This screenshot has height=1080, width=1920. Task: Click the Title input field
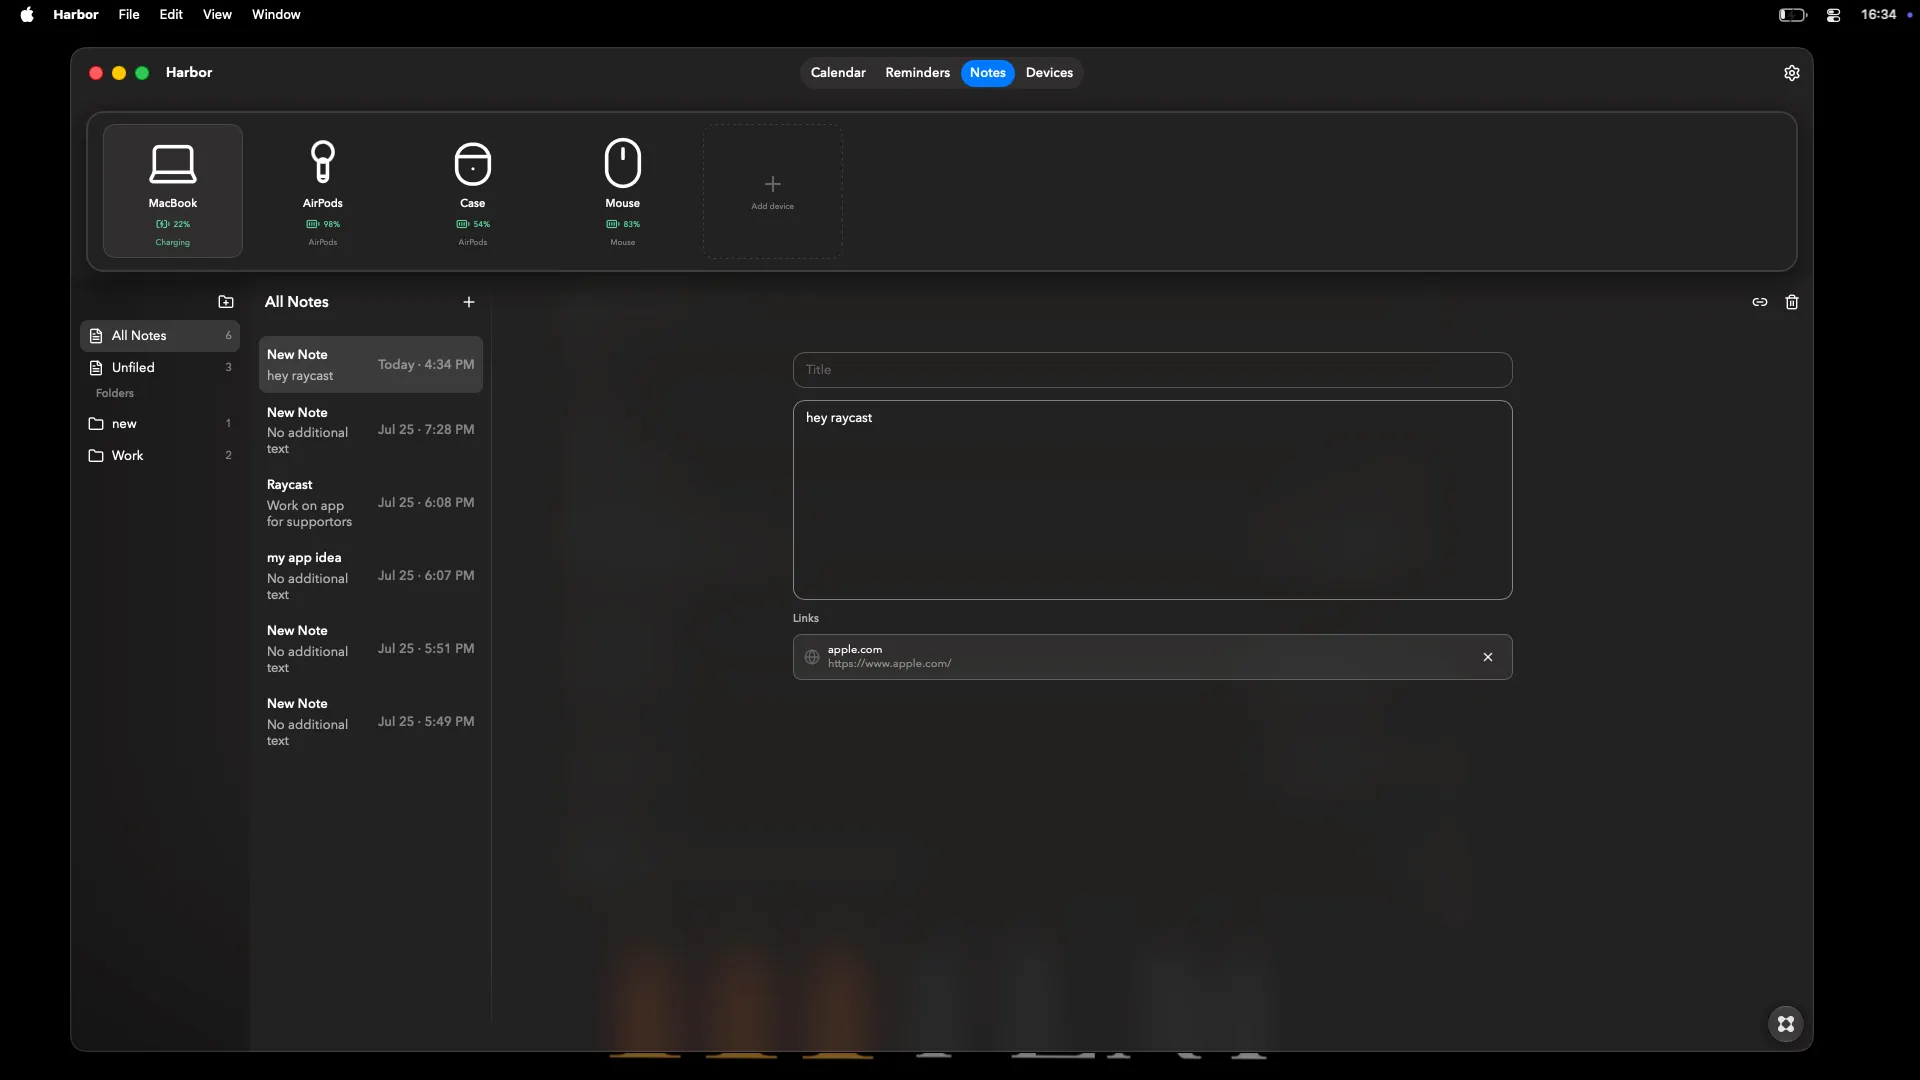tap(1152, 370)
